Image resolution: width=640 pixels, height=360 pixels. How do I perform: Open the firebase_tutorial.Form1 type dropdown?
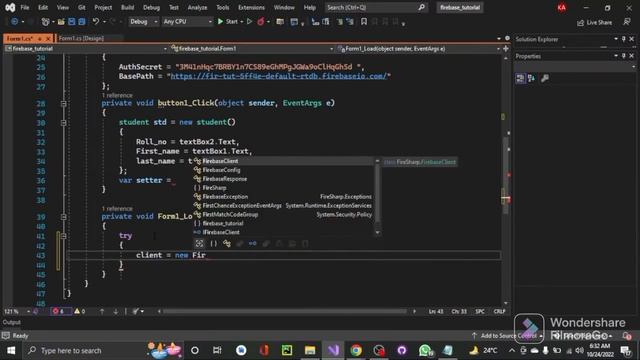pyautogui.click(x=252, y=49)
